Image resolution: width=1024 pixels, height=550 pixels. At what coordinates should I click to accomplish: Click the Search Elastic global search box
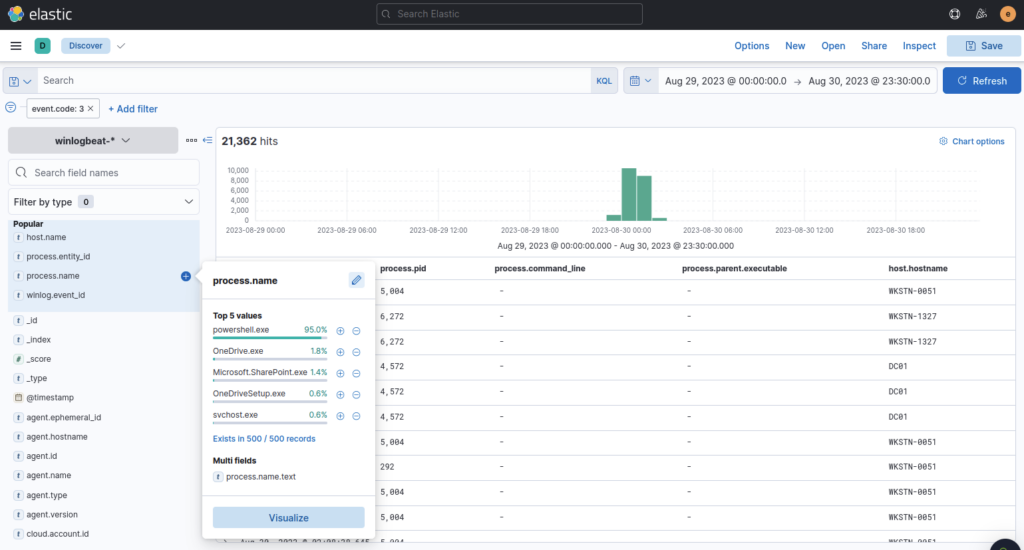pos(509,14)
